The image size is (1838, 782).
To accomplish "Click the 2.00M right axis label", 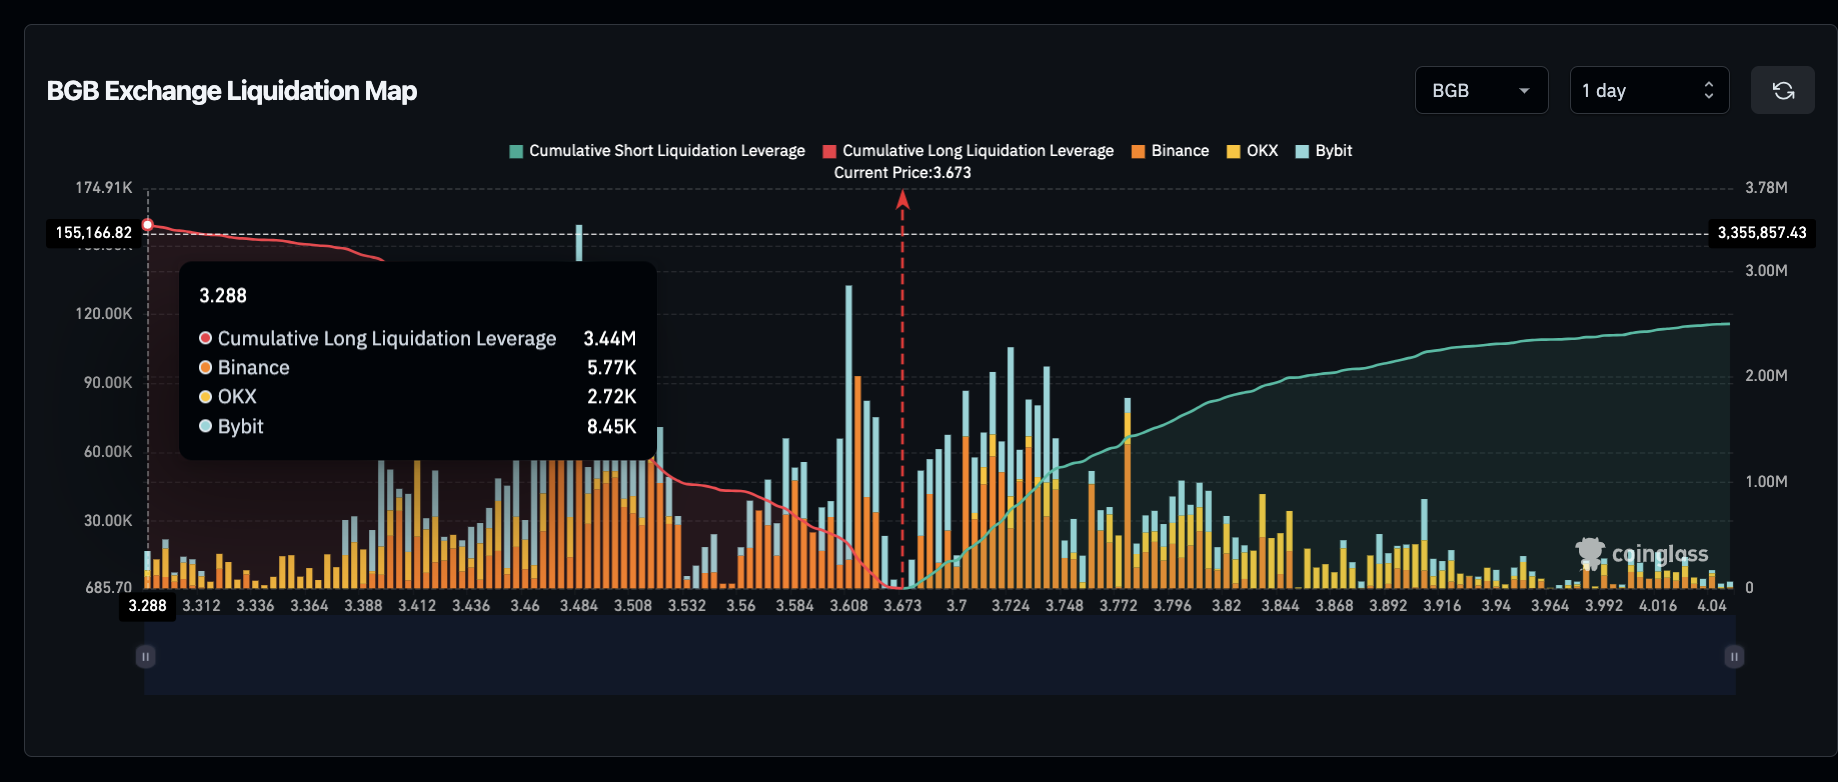I will pos(1766,376).
